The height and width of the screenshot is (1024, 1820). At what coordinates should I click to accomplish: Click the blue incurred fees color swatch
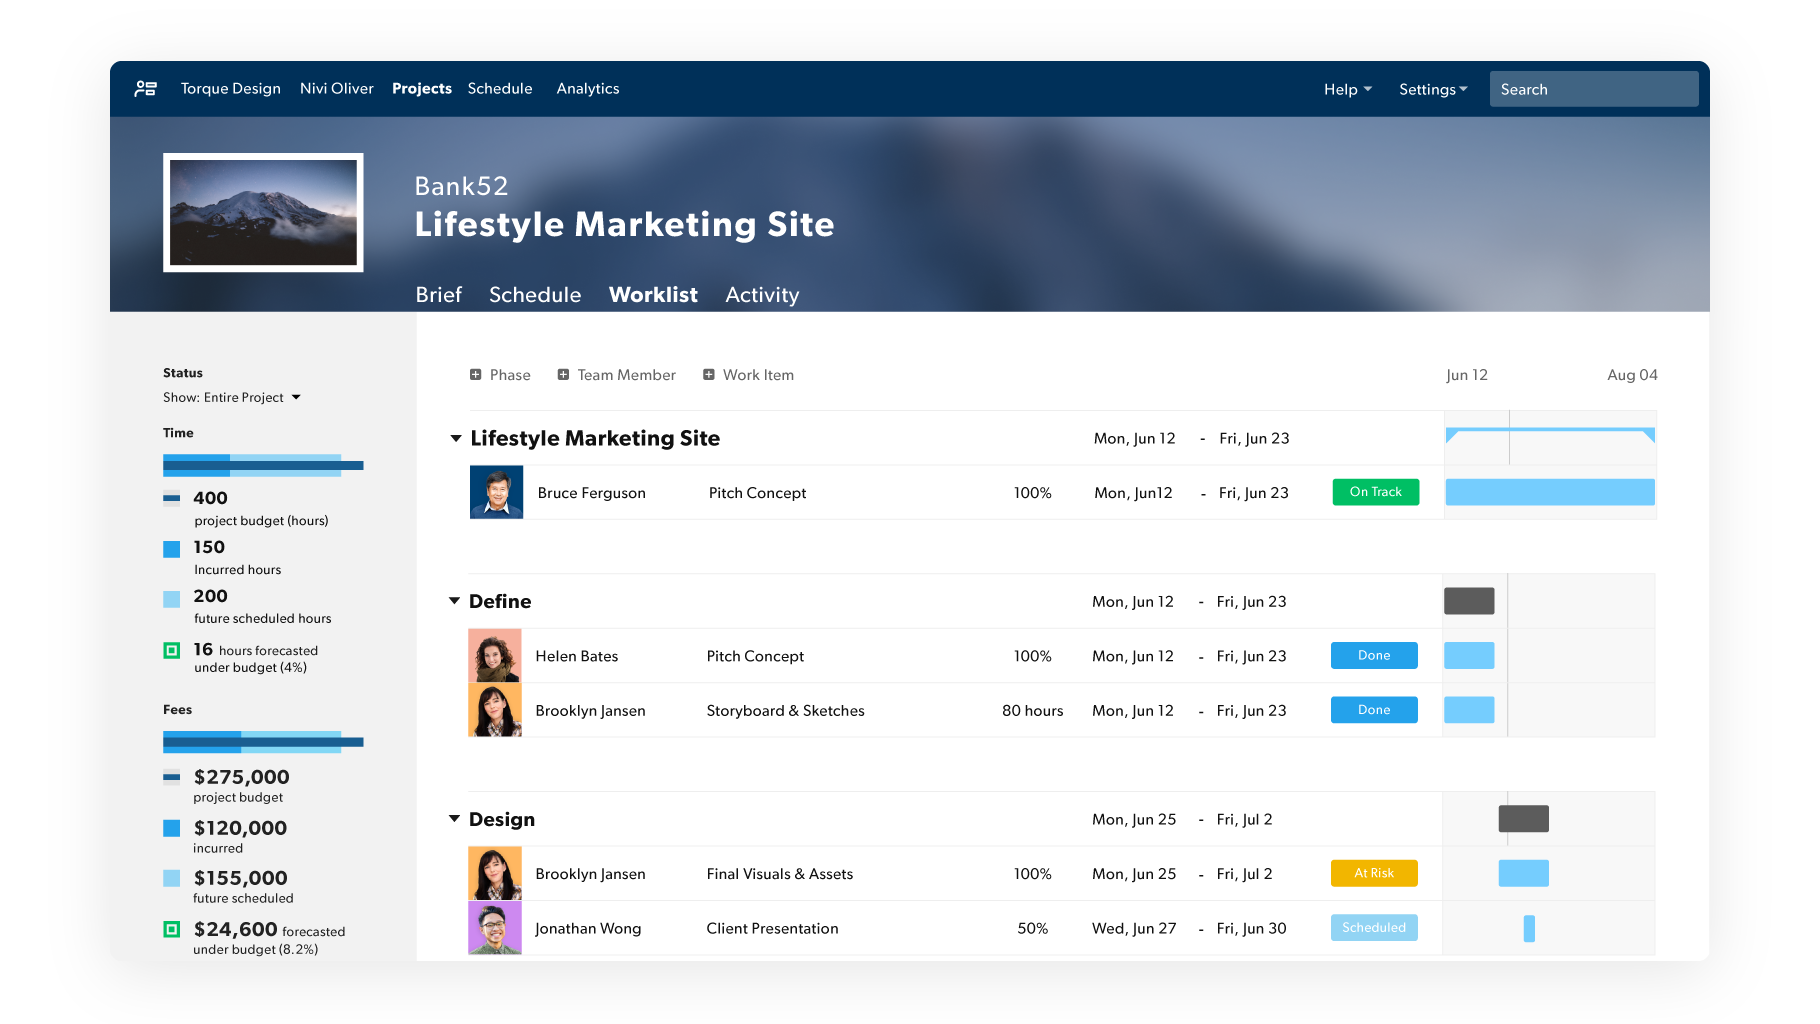[172, 828]
